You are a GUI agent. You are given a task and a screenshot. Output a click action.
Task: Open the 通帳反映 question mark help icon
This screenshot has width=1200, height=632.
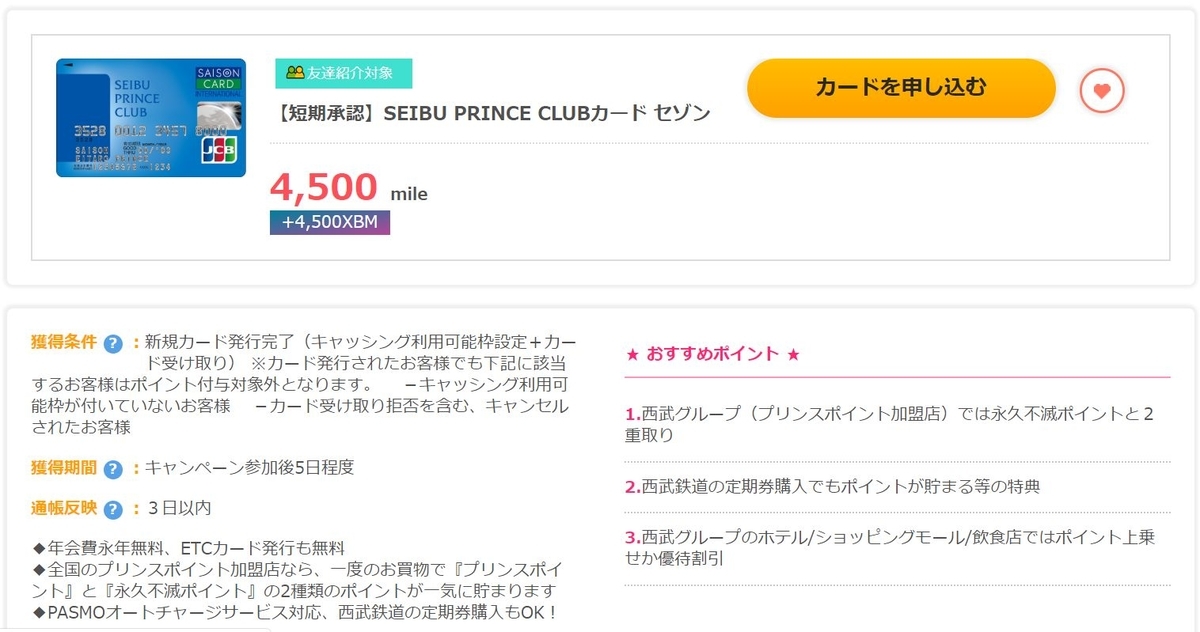point(112,508)
